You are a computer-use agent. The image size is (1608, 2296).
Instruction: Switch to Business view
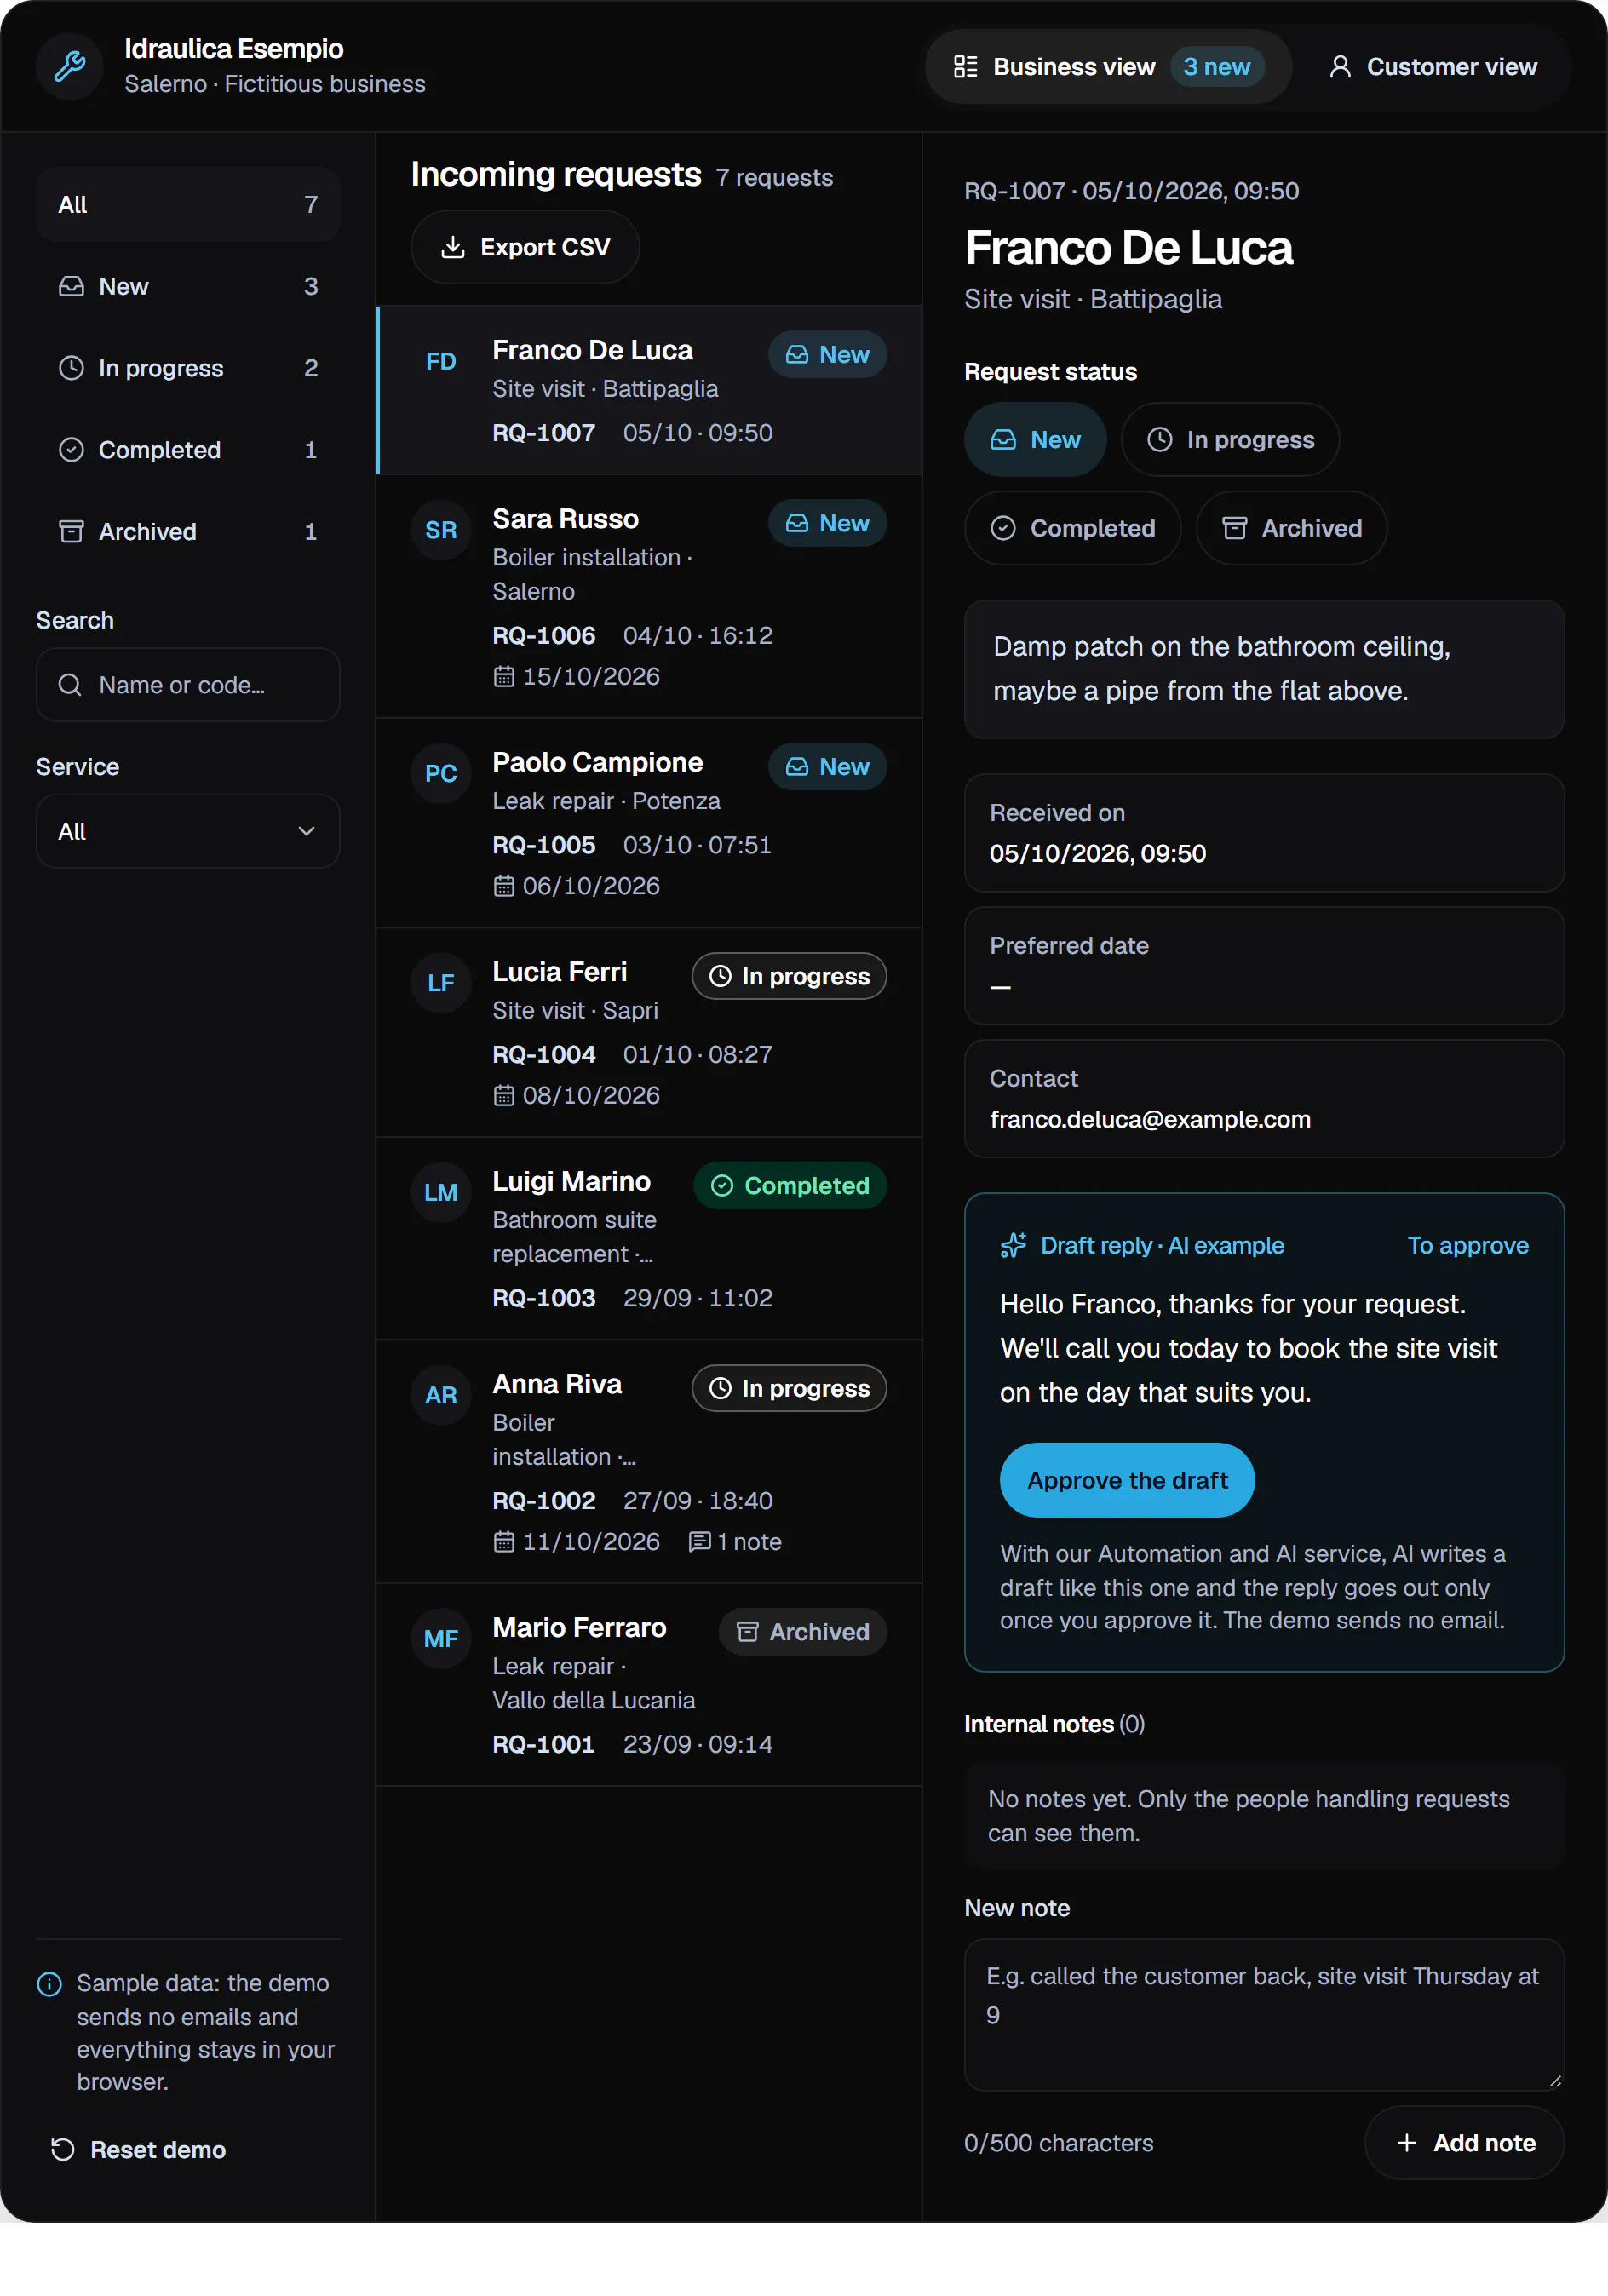click(x=1108, y=67)
